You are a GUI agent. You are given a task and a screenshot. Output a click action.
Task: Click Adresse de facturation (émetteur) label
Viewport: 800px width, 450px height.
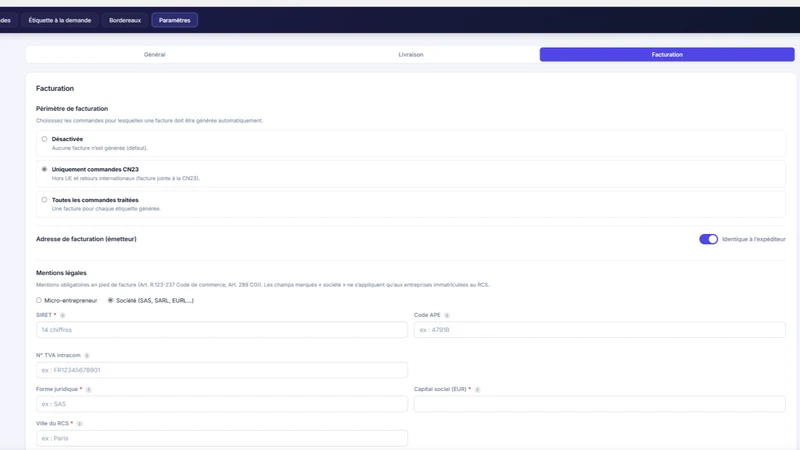86,239
